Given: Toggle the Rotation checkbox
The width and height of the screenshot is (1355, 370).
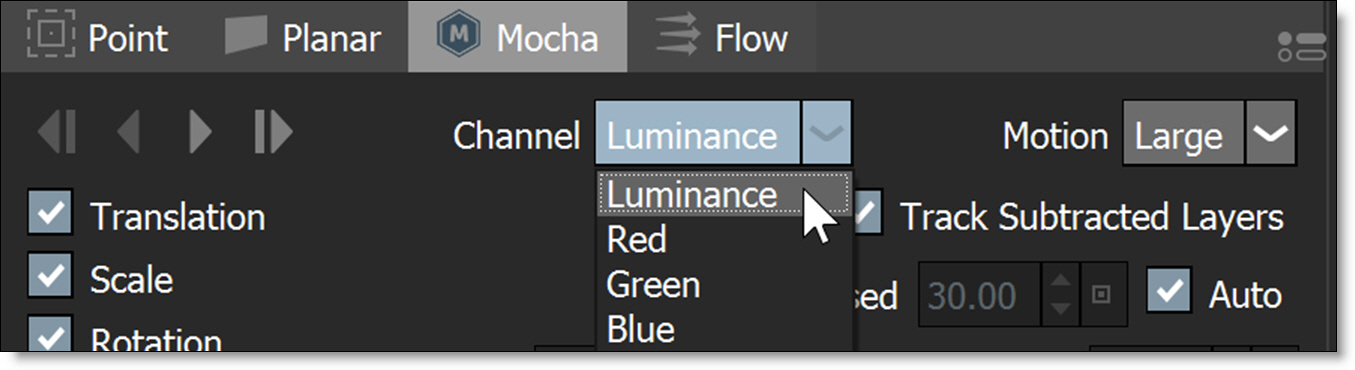Looking at the screenshot, I should [x=52, y=336].
